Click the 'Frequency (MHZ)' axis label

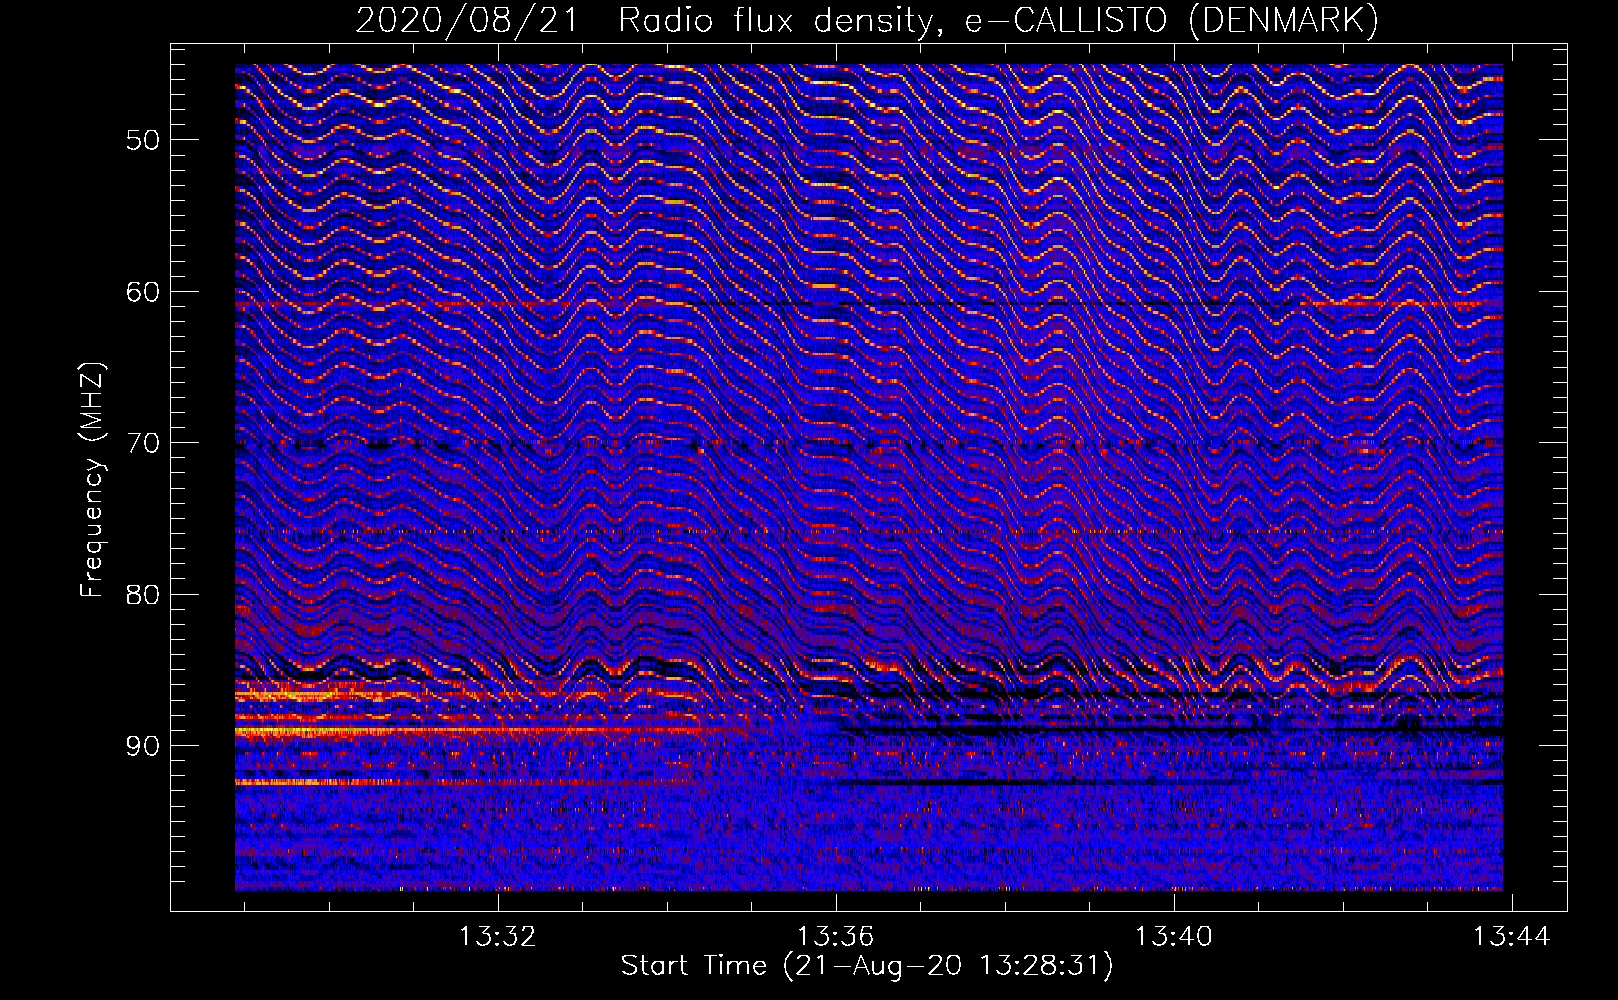tap(92, 480)
